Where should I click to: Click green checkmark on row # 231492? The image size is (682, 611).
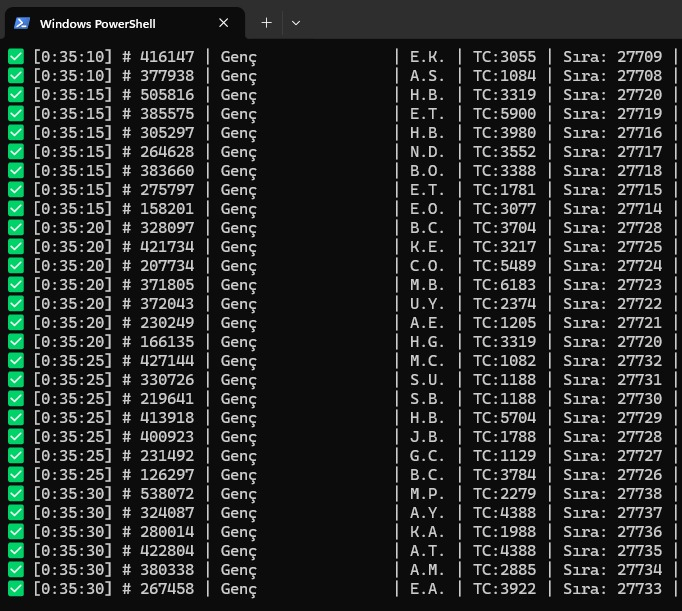(16, 456)
